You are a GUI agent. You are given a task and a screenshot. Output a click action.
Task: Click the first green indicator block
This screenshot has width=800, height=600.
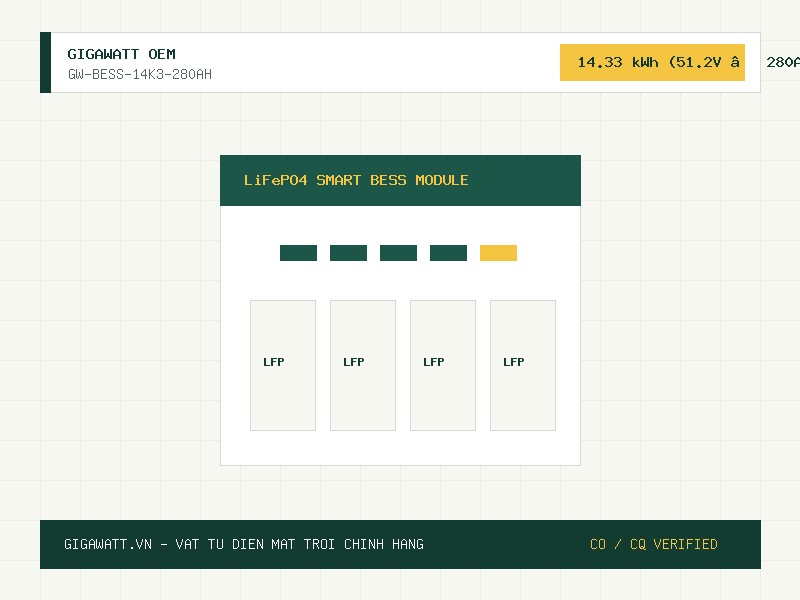[298, 253]
